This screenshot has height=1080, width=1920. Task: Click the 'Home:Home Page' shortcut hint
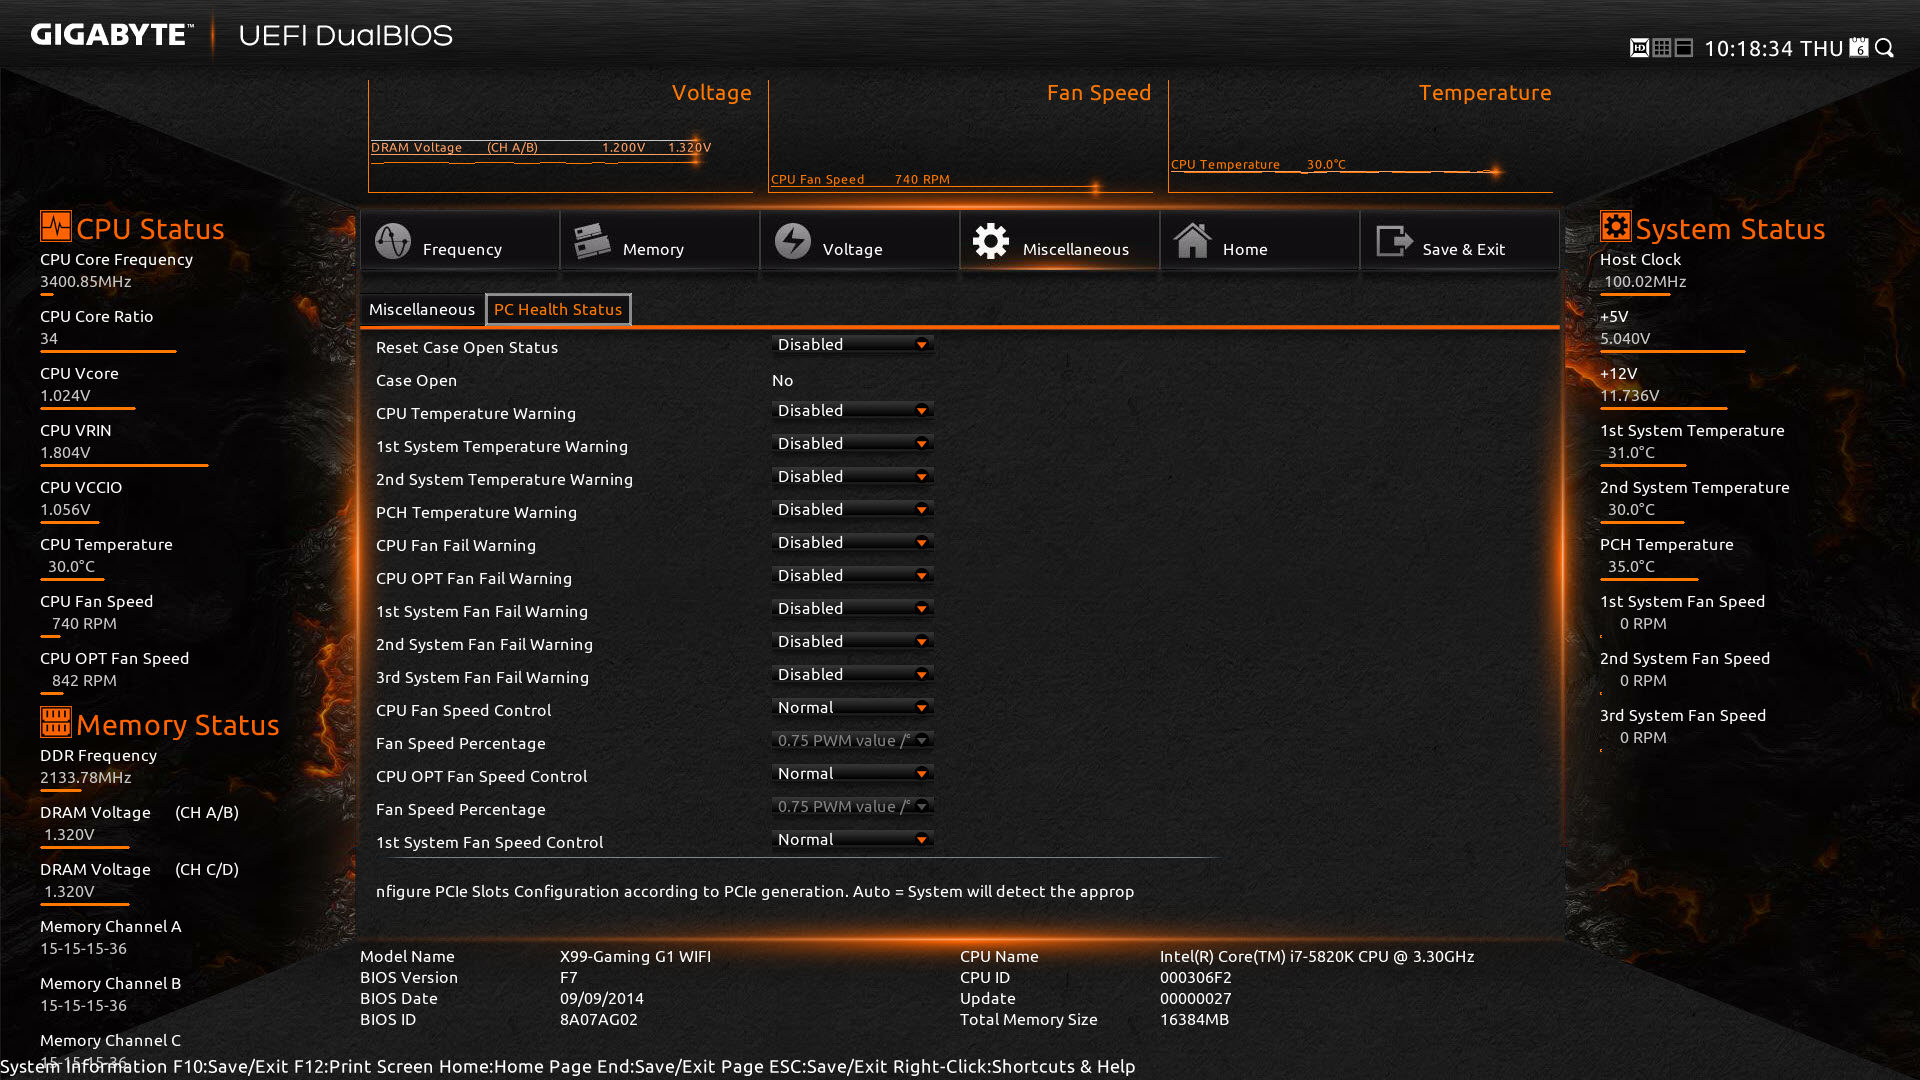point(515,1067)
